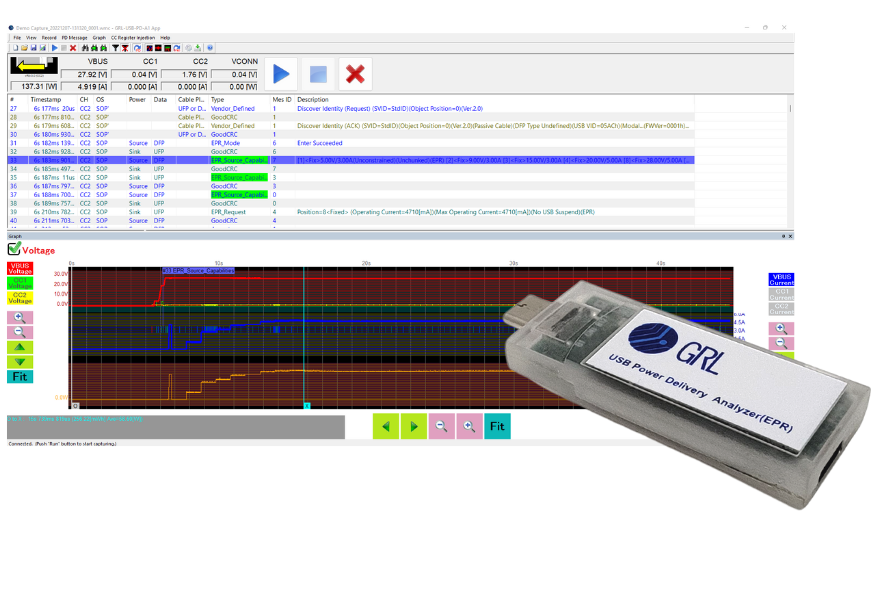Toggle the VBUS Current trace
Viewport: 875px width, 600px height.
pos(782,280)
